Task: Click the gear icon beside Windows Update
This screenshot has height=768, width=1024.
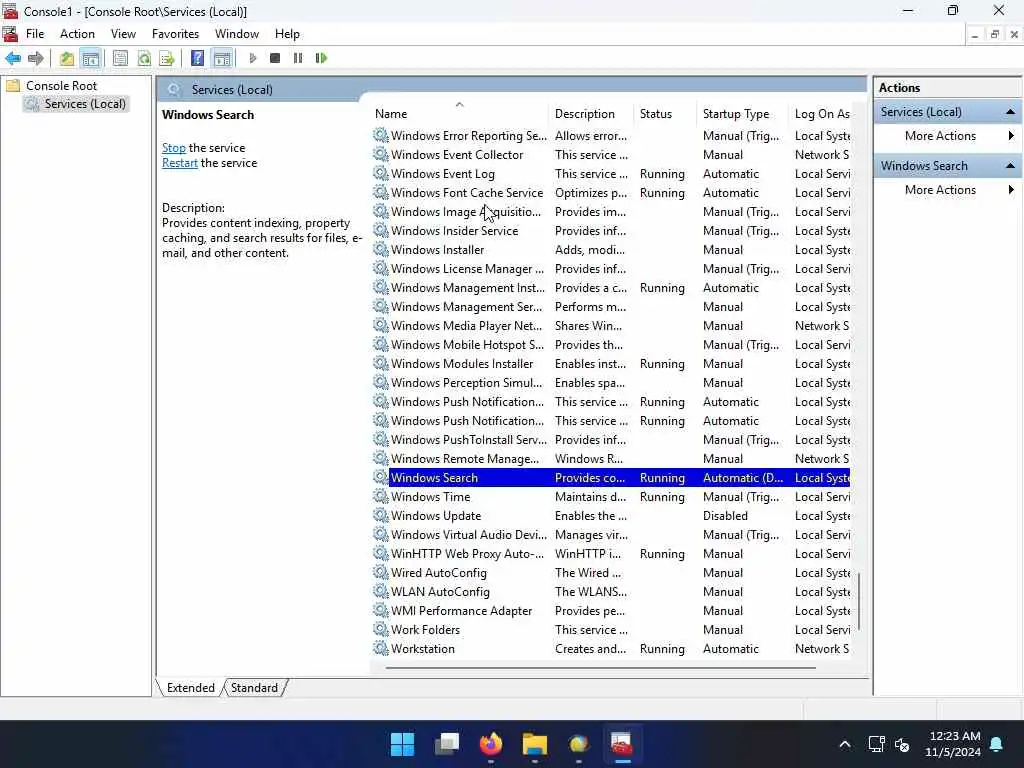Action: click(x=381, y=515)
